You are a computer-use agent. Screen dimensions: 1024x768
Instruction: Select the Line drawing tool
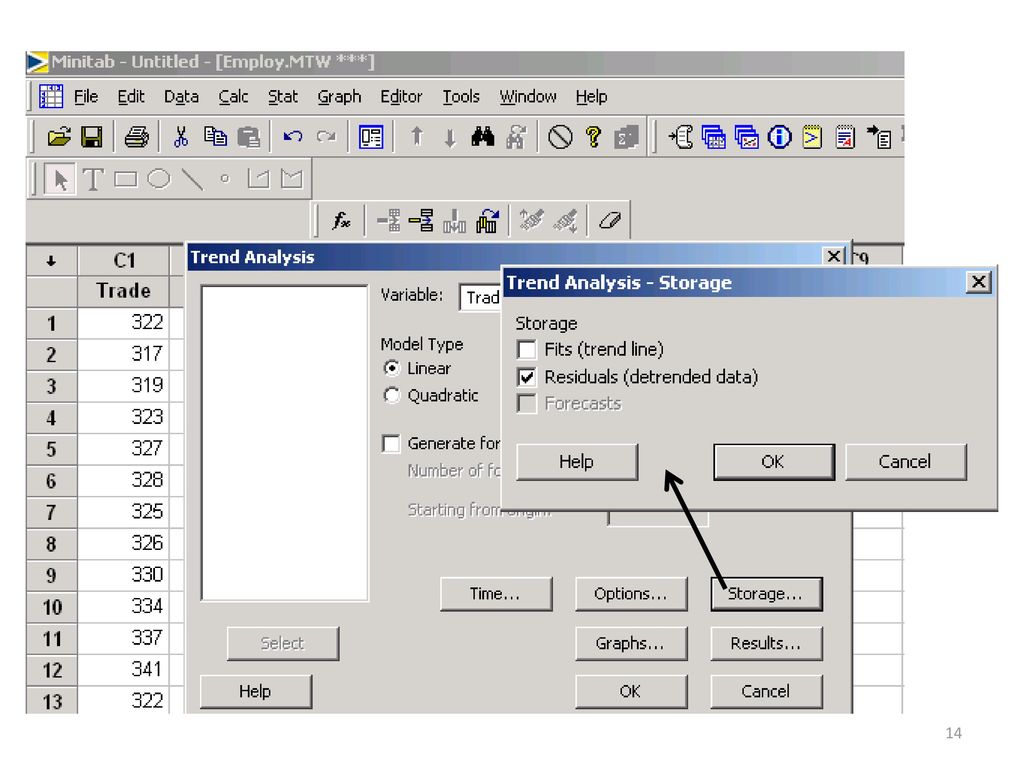click(192, 180)
